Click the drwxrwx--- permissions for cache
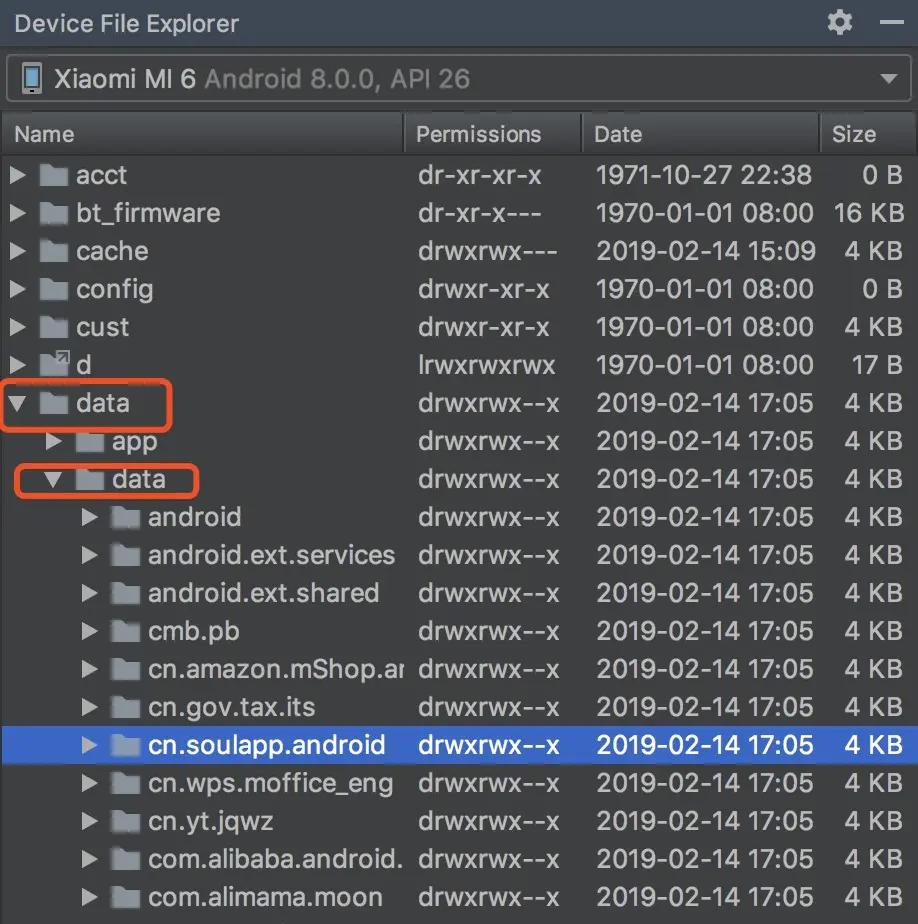 coord(487,251)
